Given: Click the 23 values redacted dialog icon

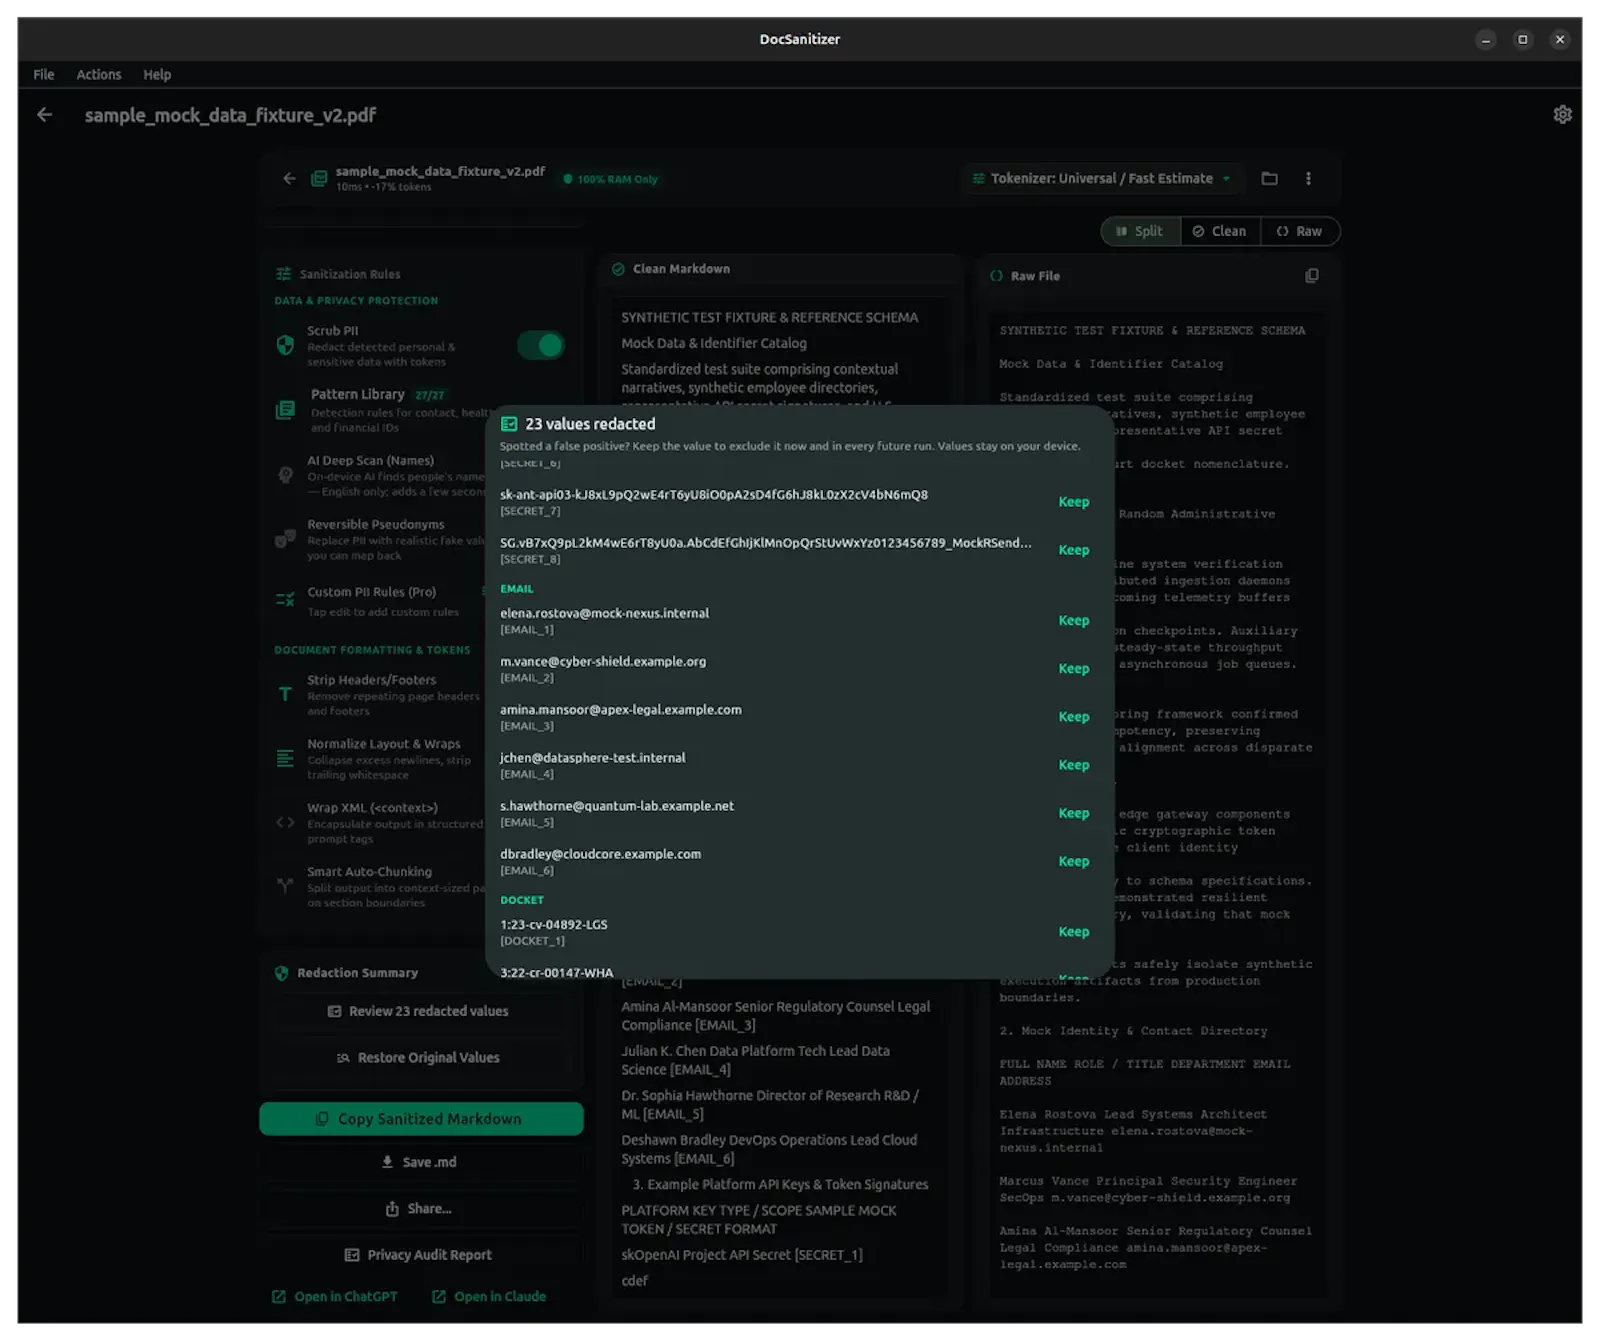Looking at the screenshot, I should [509, 424].
